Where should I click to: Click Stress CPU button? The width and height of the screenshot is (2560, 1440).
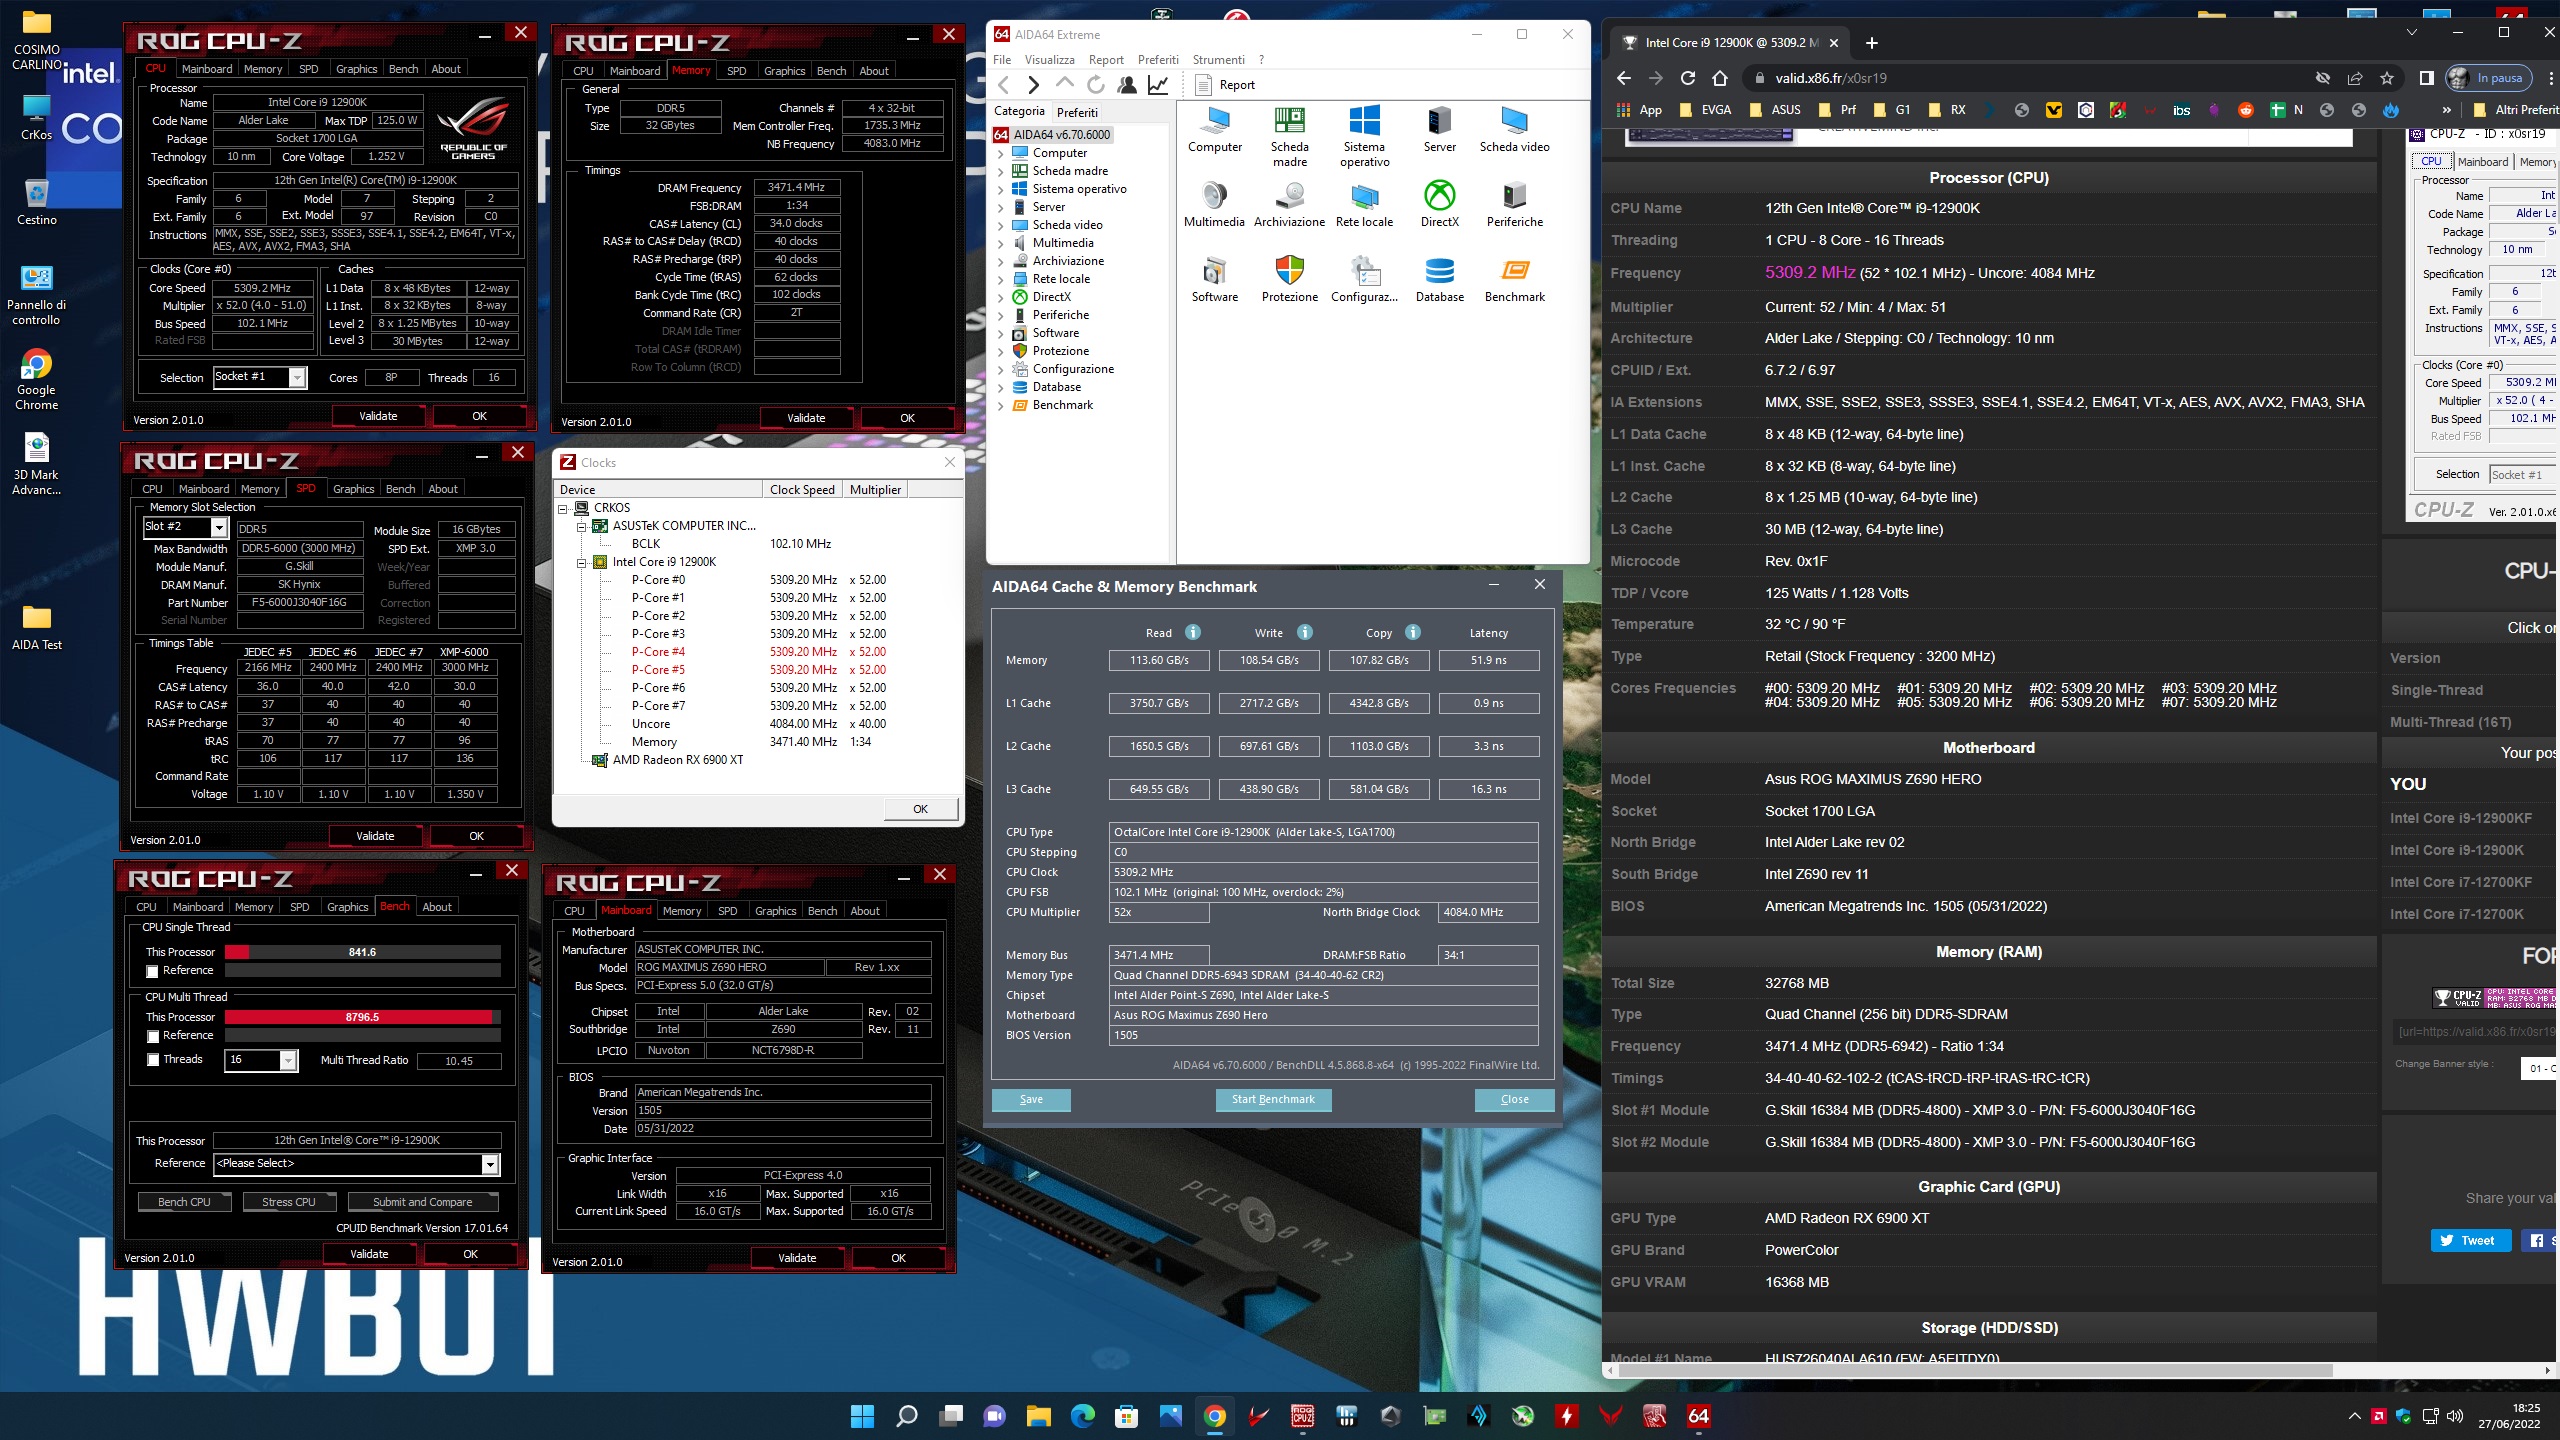pyautogui.click(x=288, y=1202)
